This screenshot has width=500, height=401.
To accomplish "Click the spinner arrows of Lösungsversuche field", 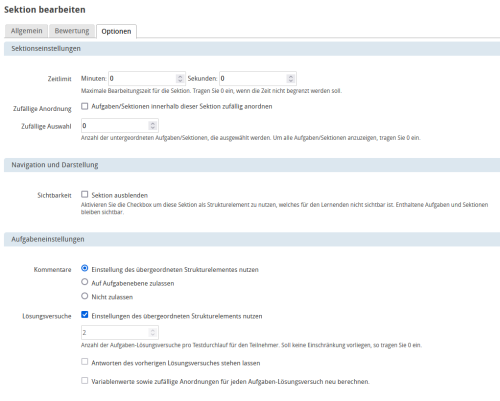I will (153, 332).
